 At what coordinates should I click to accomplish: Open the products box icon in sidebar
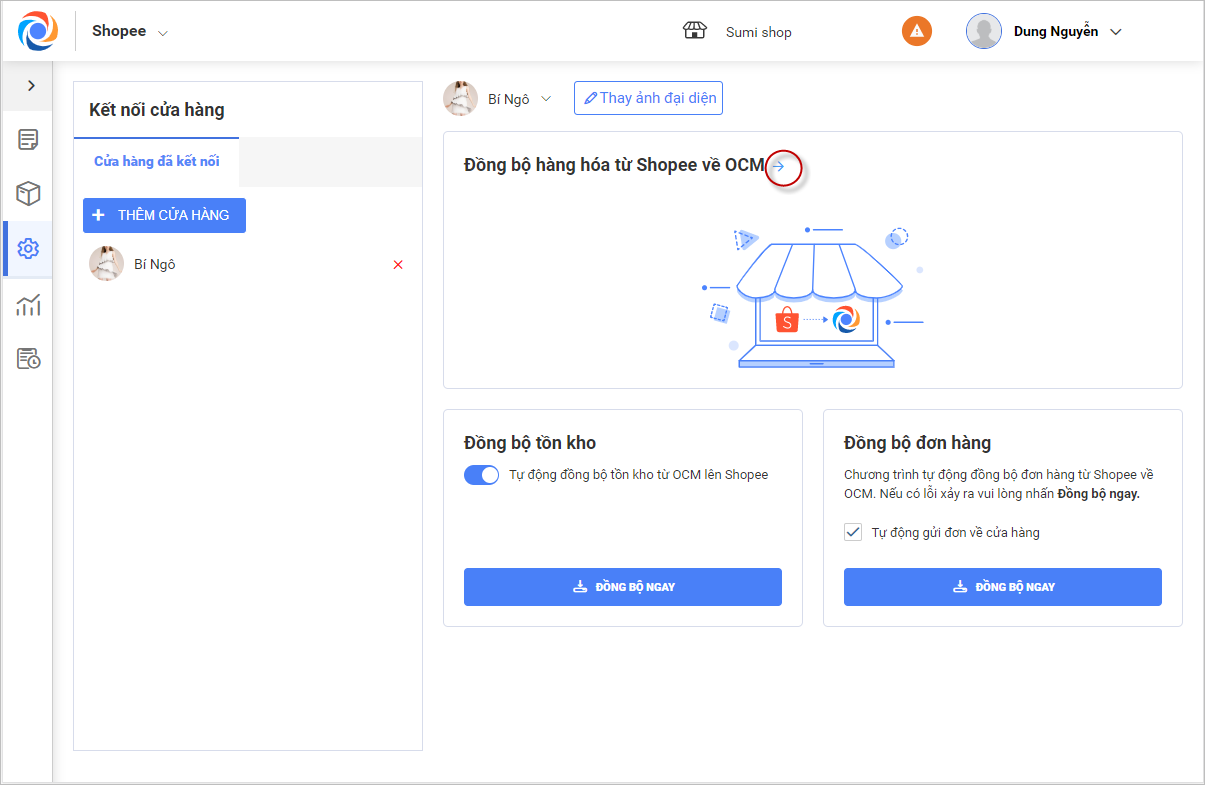pos(28,193)
